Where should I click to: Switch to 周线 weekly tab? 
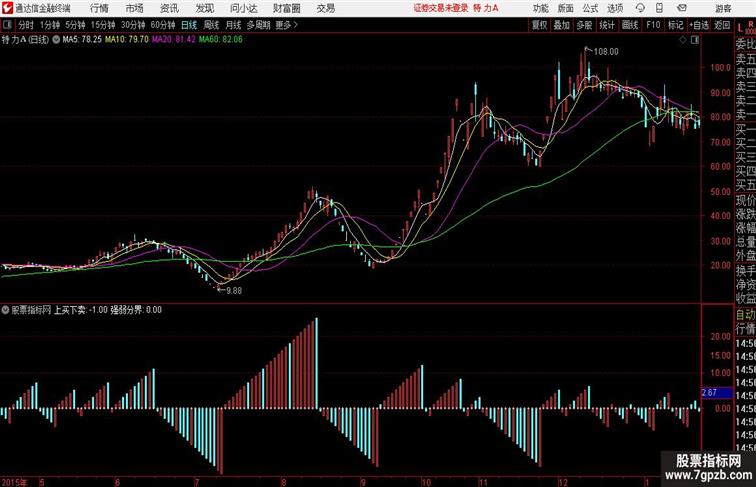pos(211,25)
